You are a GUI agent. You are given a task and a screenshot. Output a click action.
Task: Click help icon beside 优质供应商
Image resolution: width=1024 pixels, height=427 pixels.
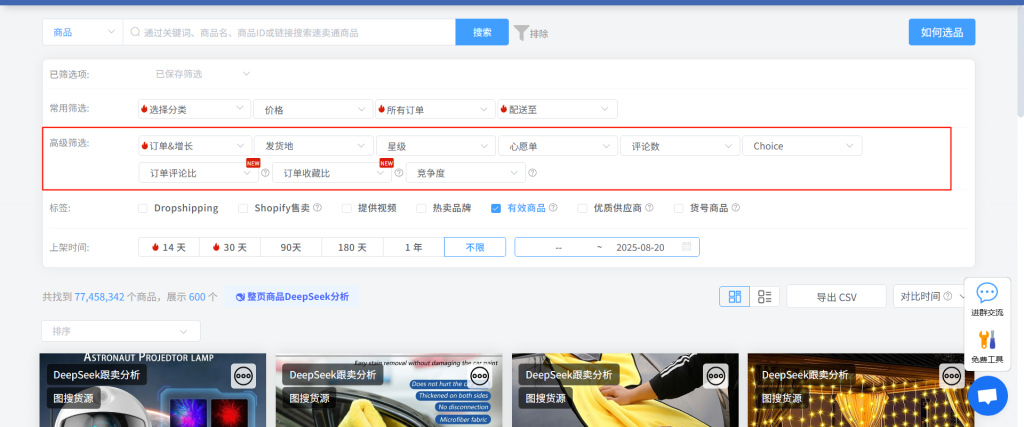point(649,208)
